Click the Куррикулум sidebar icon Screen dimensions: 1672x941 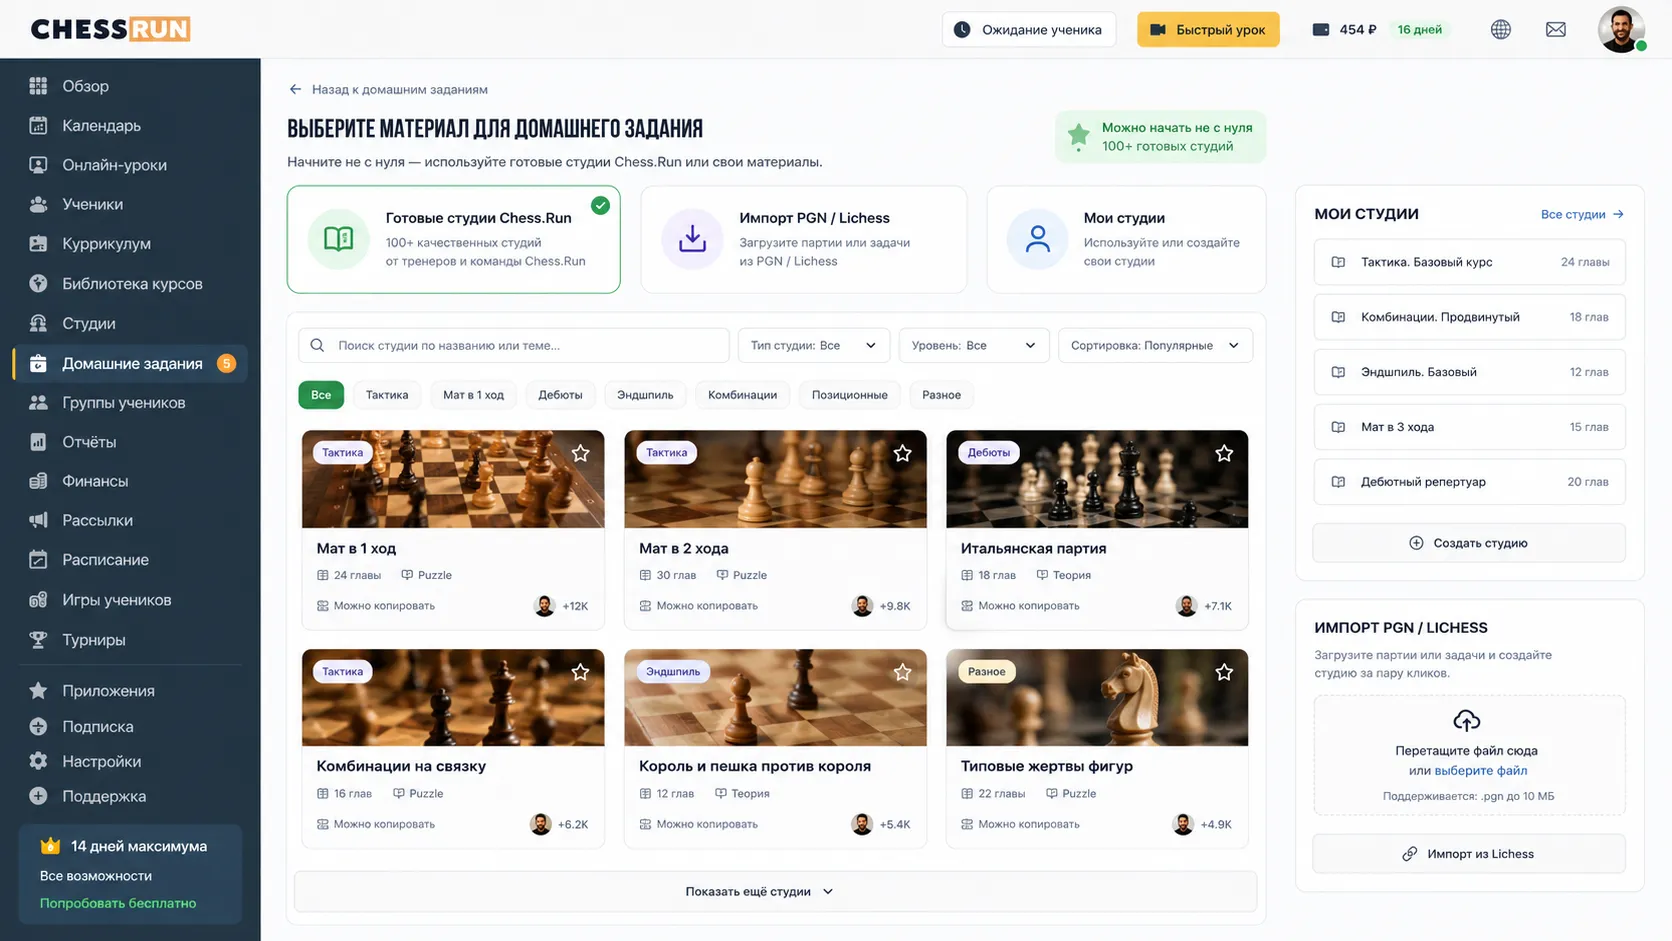point(38,243)
